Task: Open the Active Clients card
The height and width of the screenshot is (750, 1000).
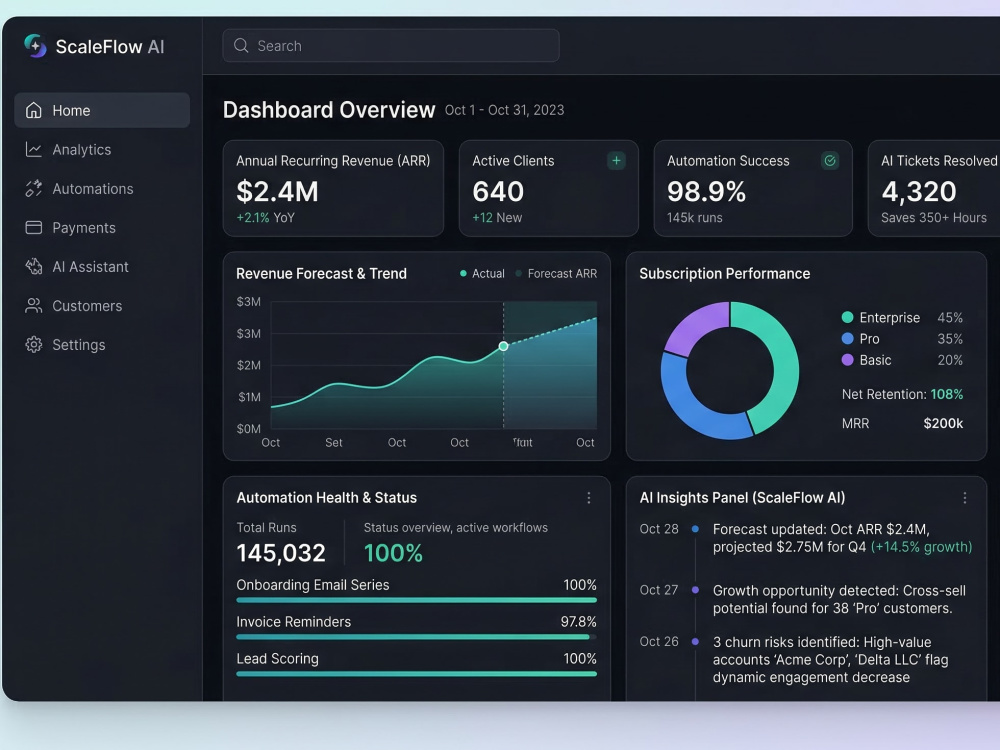Action: pyautogui.click(x=548, y=188)
